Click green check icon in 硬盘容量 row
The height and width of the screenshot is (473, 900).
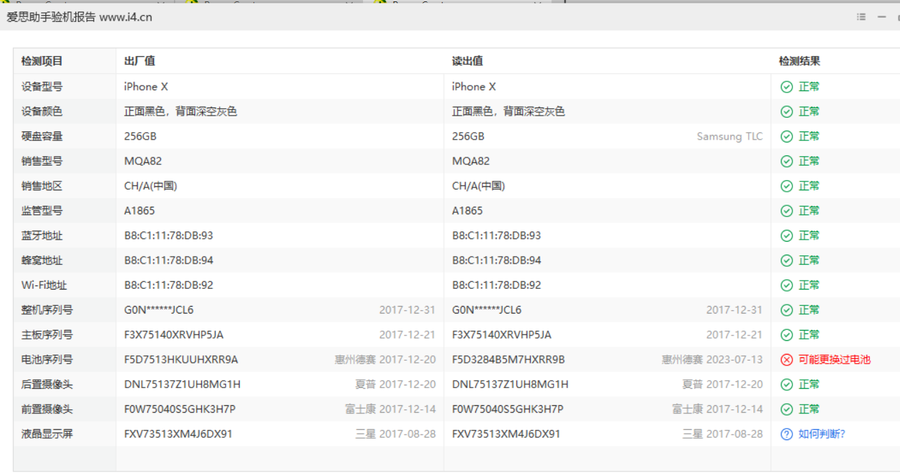787,137
